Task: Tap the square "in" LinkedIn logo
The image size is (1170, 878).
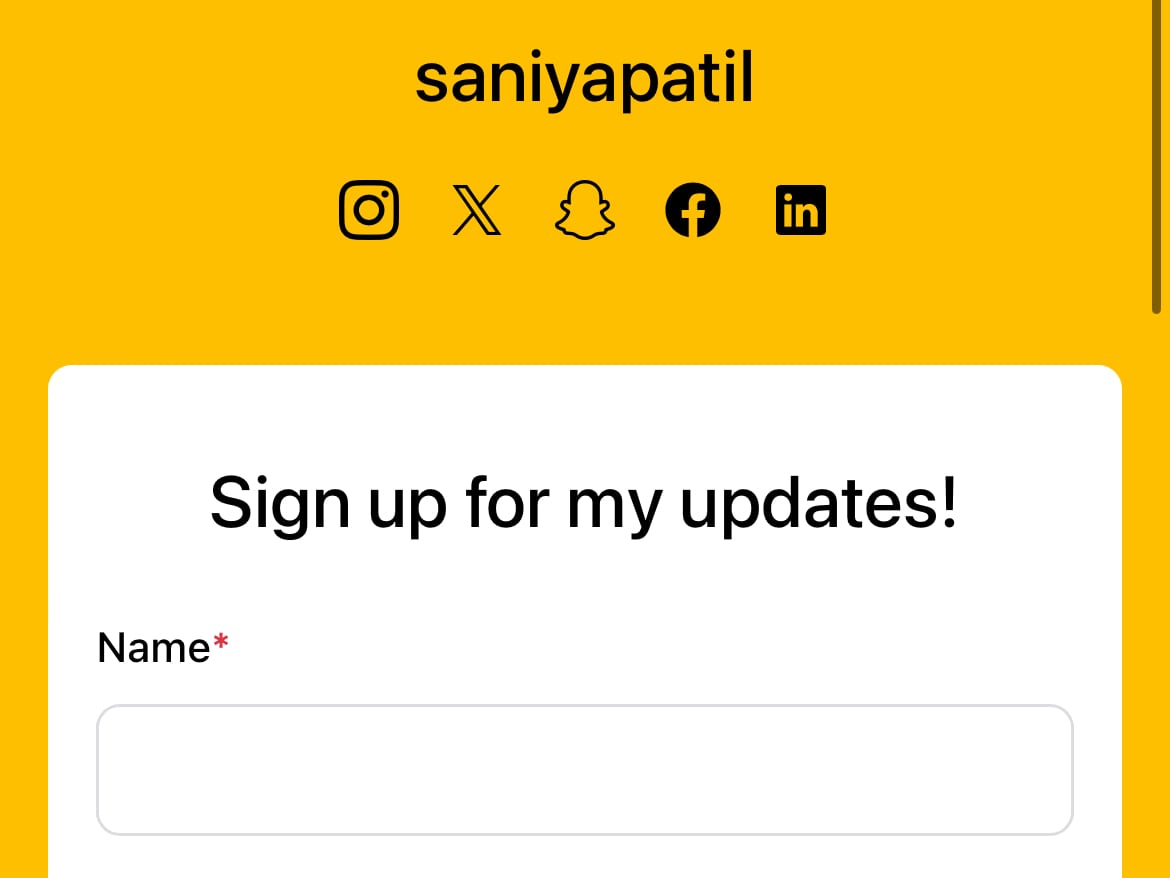Action: [x=801, y=210]
